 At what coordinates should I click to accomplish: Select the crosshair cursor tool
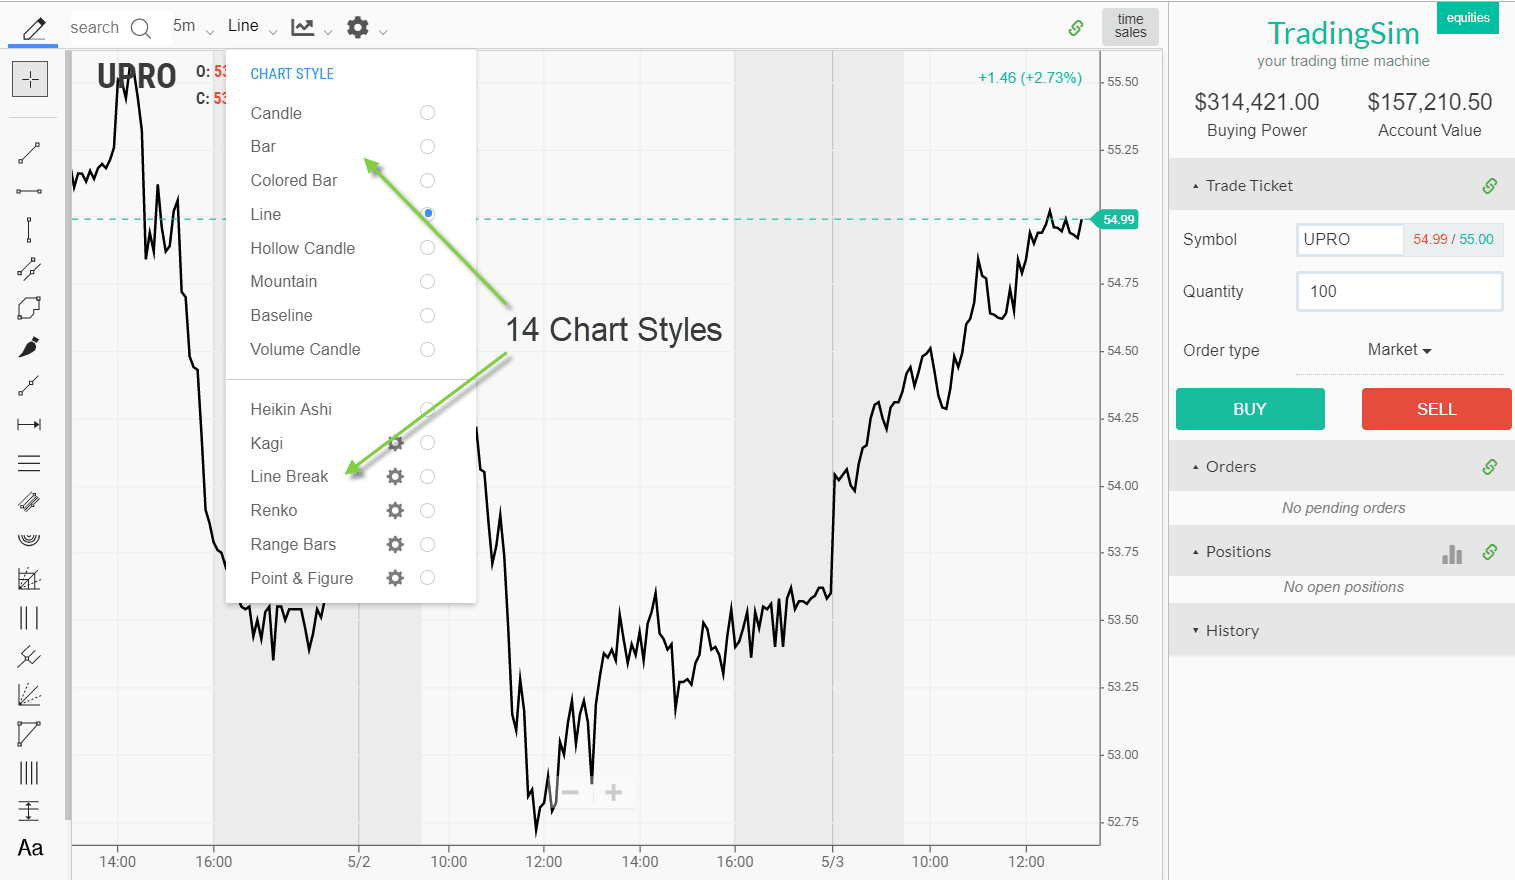pos(31,79)
